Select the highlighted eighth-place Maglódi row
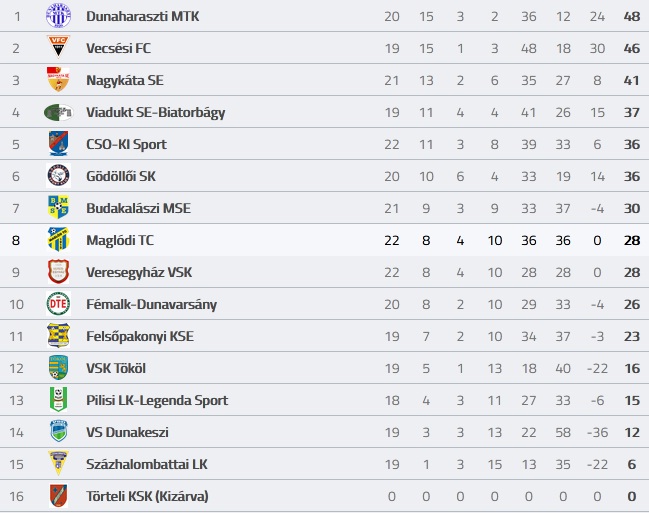 [324, 240]
